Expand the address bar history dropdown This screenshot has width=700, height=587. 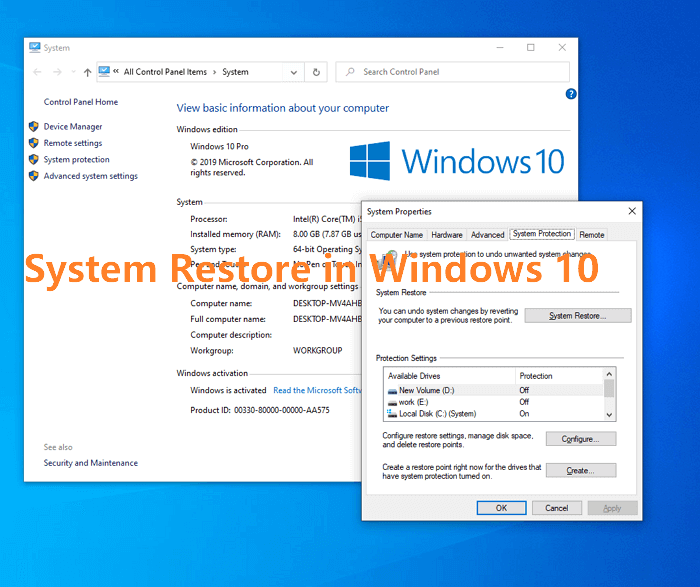pos(293,72)
